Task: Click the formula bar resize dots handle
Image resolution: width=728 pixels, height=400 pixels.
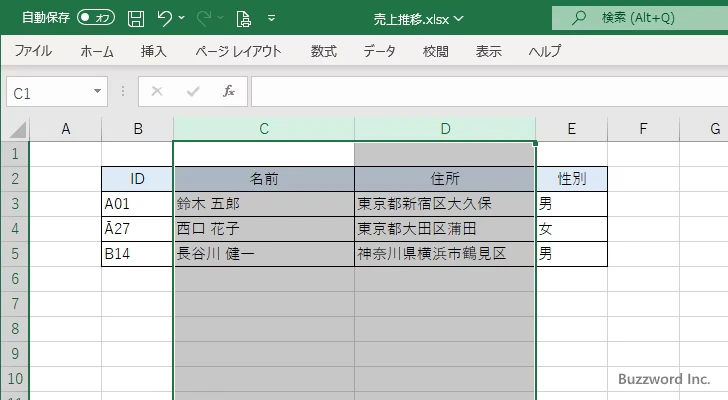Action: pos(123,91)
